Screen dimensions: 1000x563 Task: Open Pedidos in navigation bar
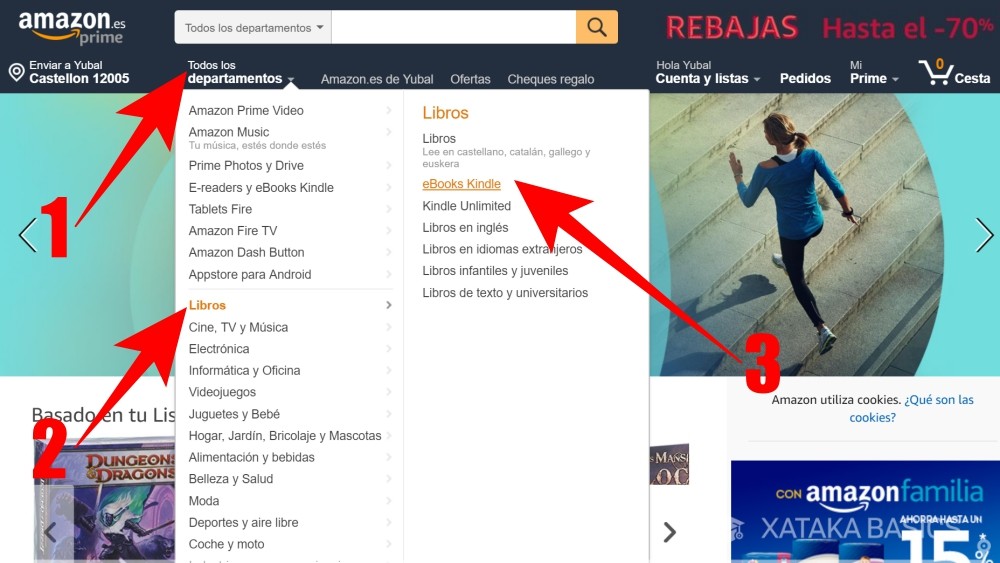(805, 78)
